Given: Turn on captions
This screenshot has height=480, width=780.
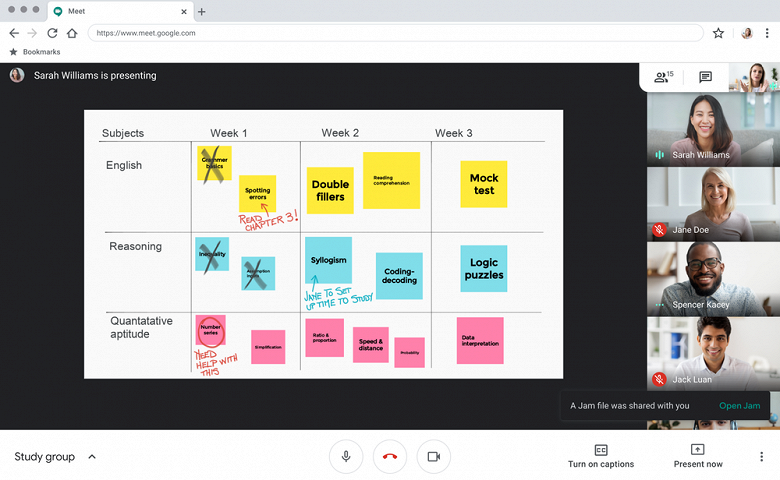Looking at the screenshot, I should (x=601, y=456).
